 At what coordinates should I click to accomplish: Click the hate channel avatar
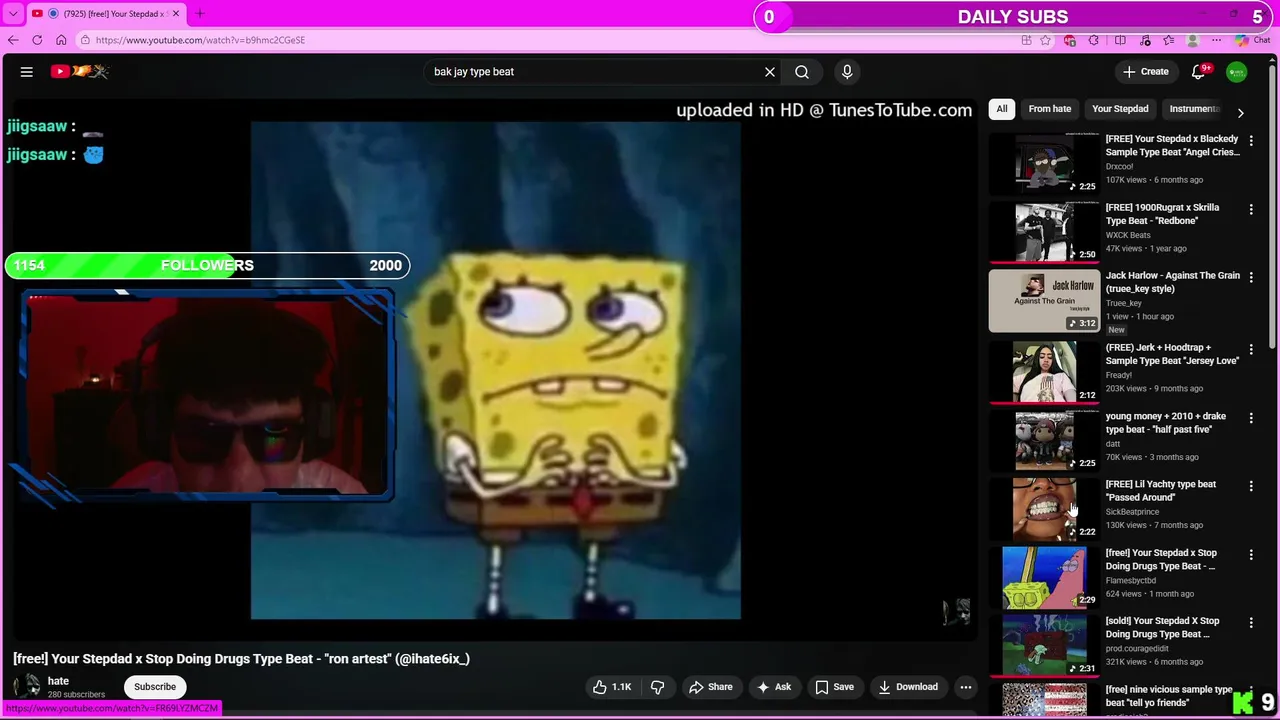coord(27,687)
